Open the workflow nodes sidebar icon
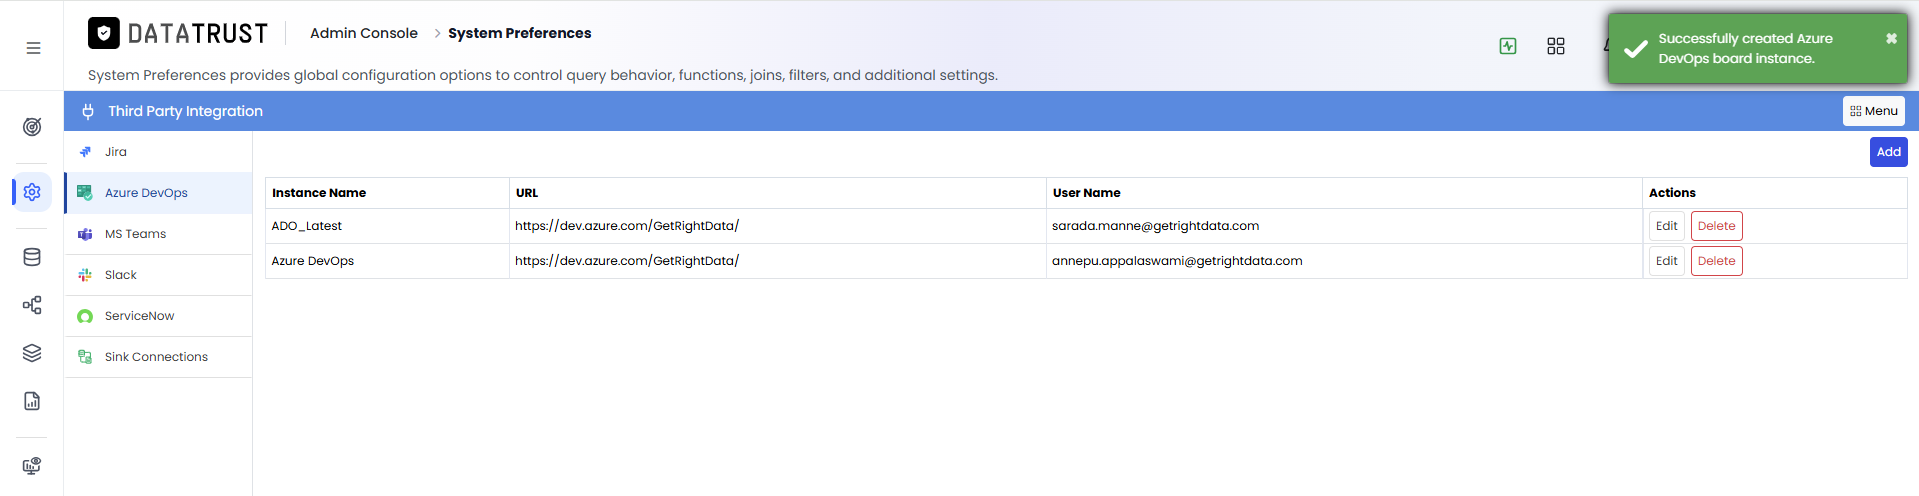The image size is (1919, 496). [32, 305]
